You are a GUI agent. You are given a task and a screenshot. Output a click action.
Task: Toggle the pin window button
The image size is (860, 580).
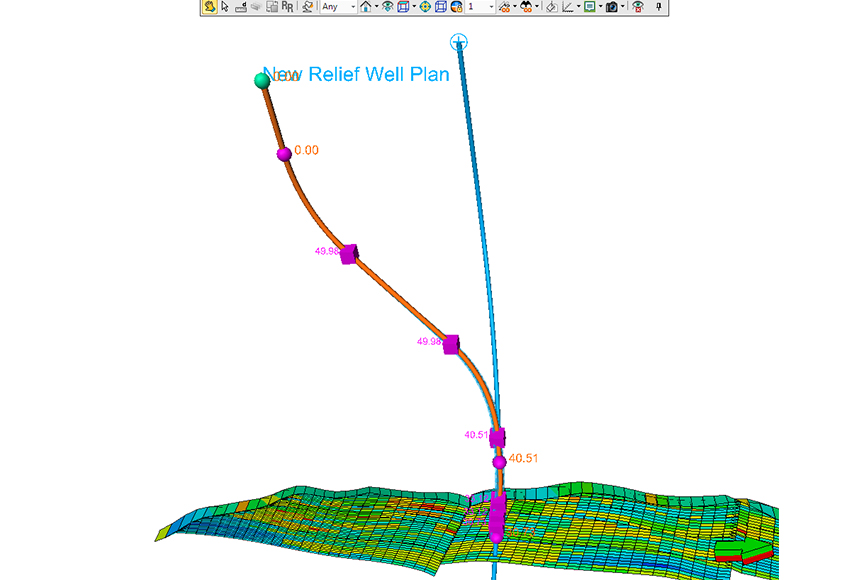[x=658, y=6]
